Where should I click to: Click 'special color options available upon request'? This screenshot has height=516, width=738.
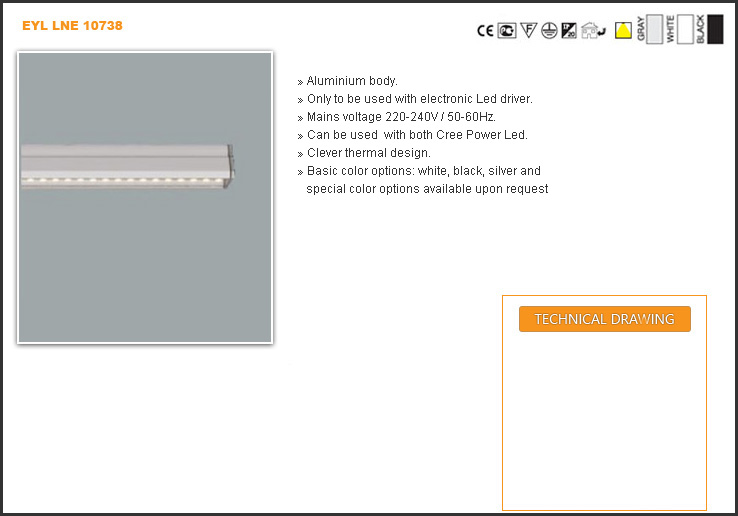pos(427,189)
